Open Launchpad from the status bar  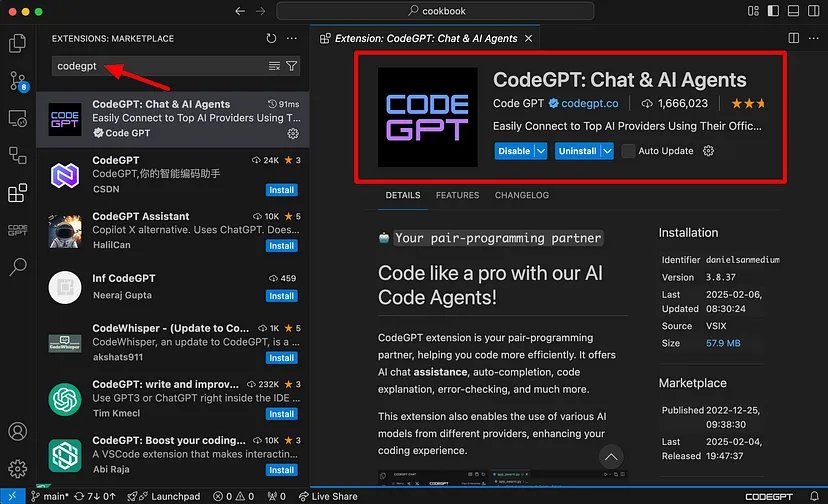point(164,497)
